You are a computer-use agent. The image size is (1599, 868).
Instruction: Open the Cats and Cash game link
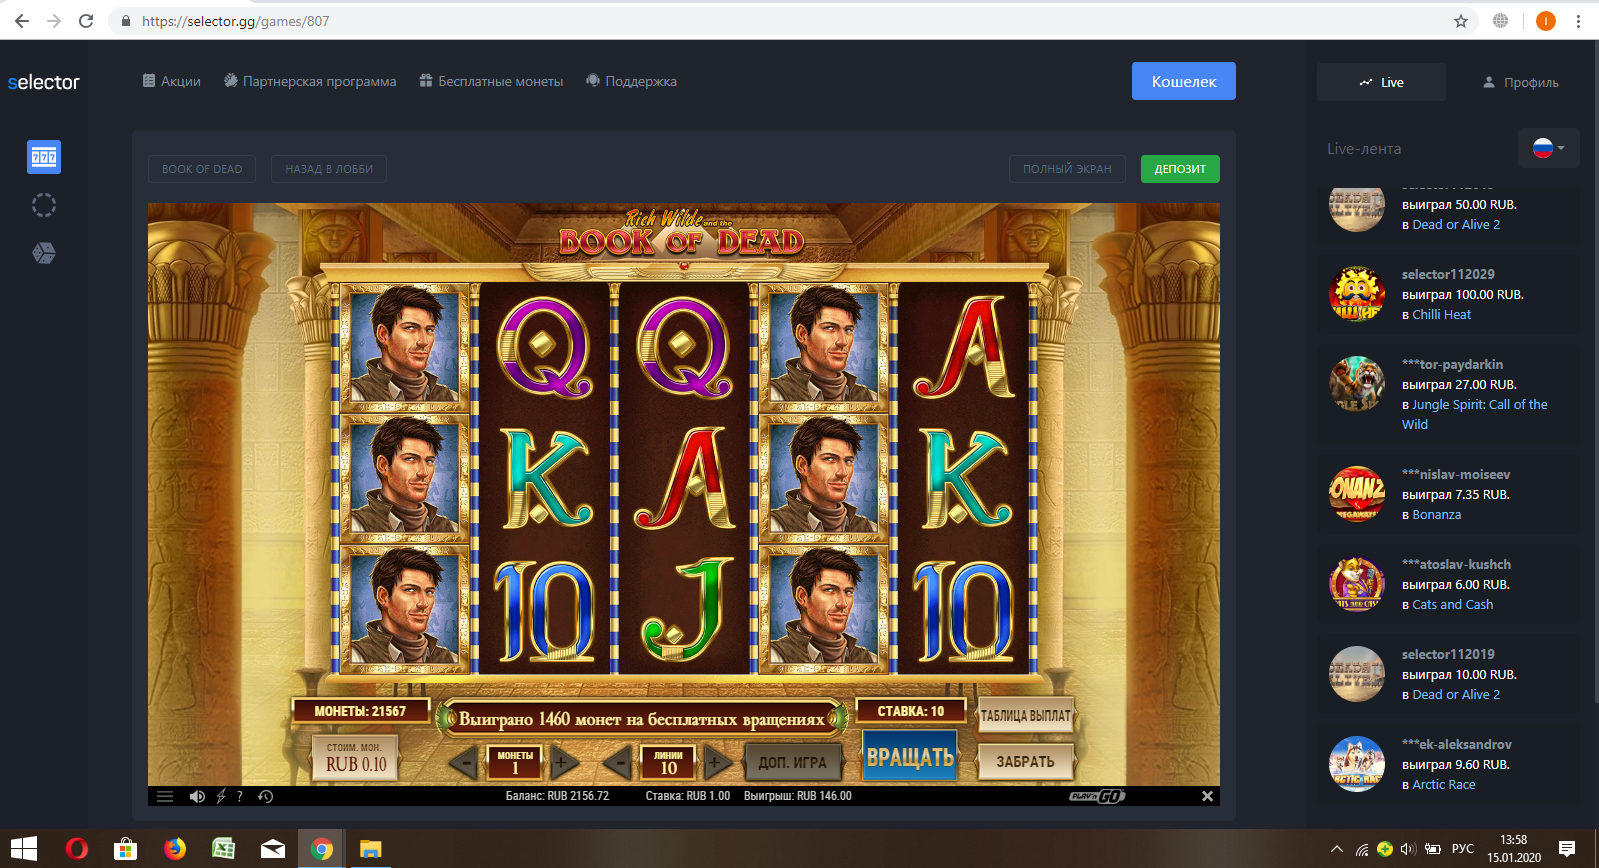click(x=1453, y=605)
